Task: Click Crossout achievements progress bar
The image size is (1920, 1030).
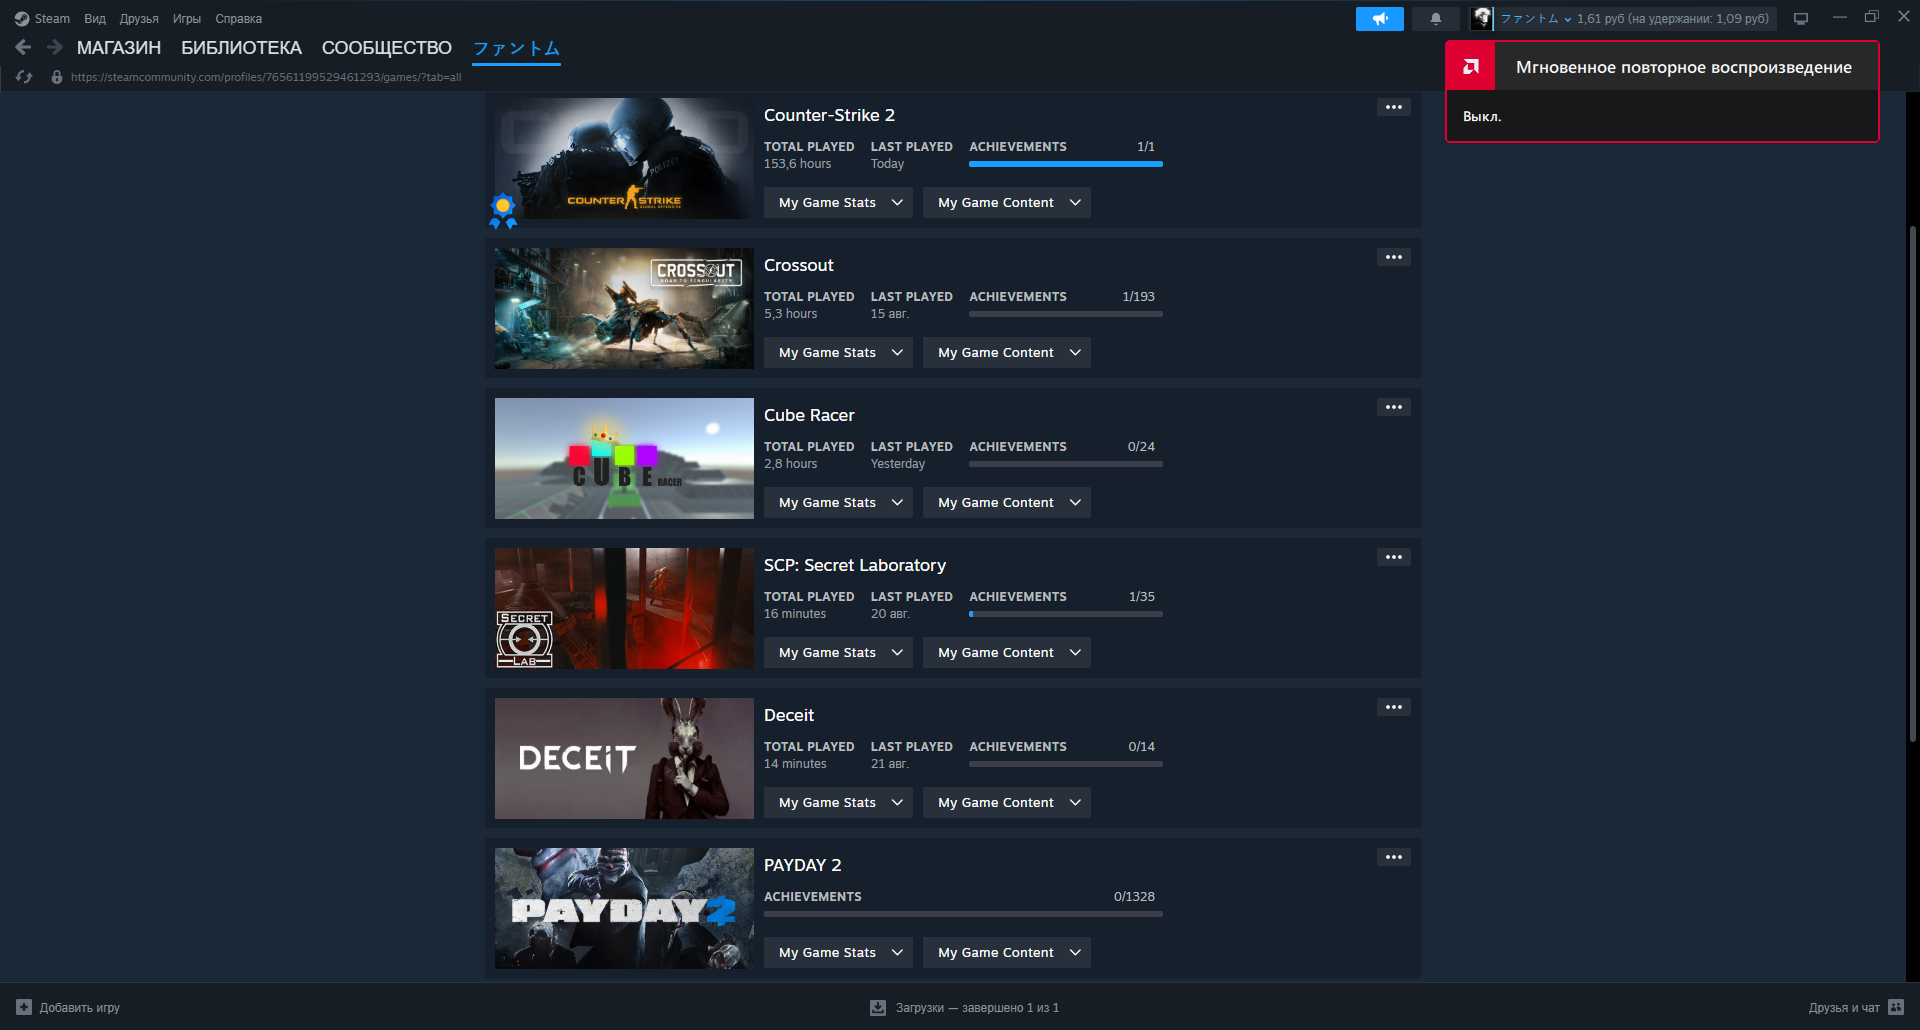Action: click(1065, 314)
